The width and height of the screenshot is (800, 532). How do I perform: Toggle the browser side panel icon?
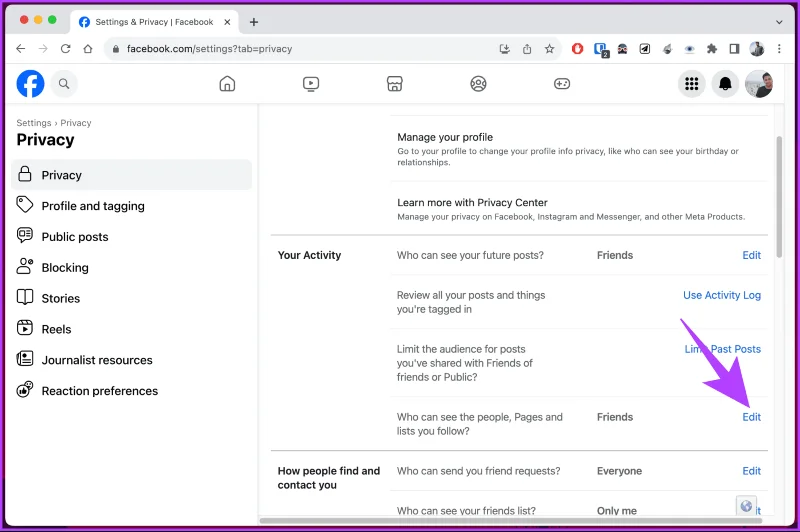(x=734, y=49)
